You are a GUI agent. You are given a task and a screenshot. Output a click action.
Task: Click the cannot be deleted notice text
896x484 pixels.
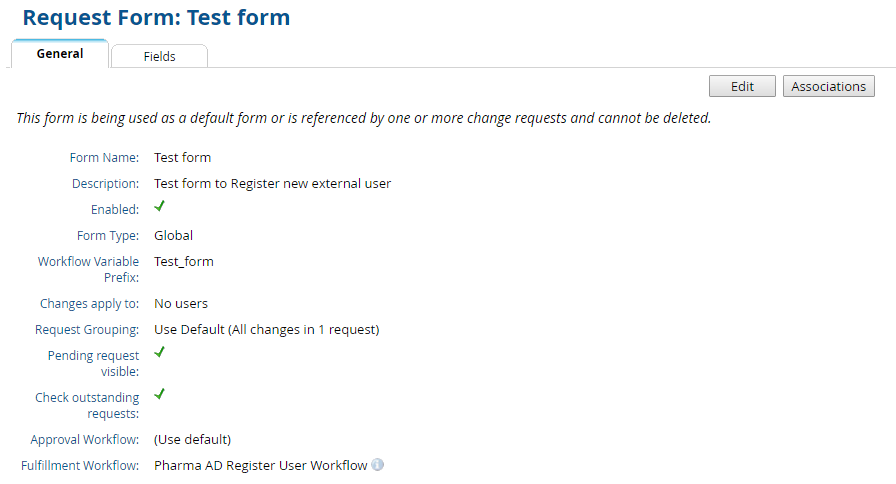[x=363, y=118]
